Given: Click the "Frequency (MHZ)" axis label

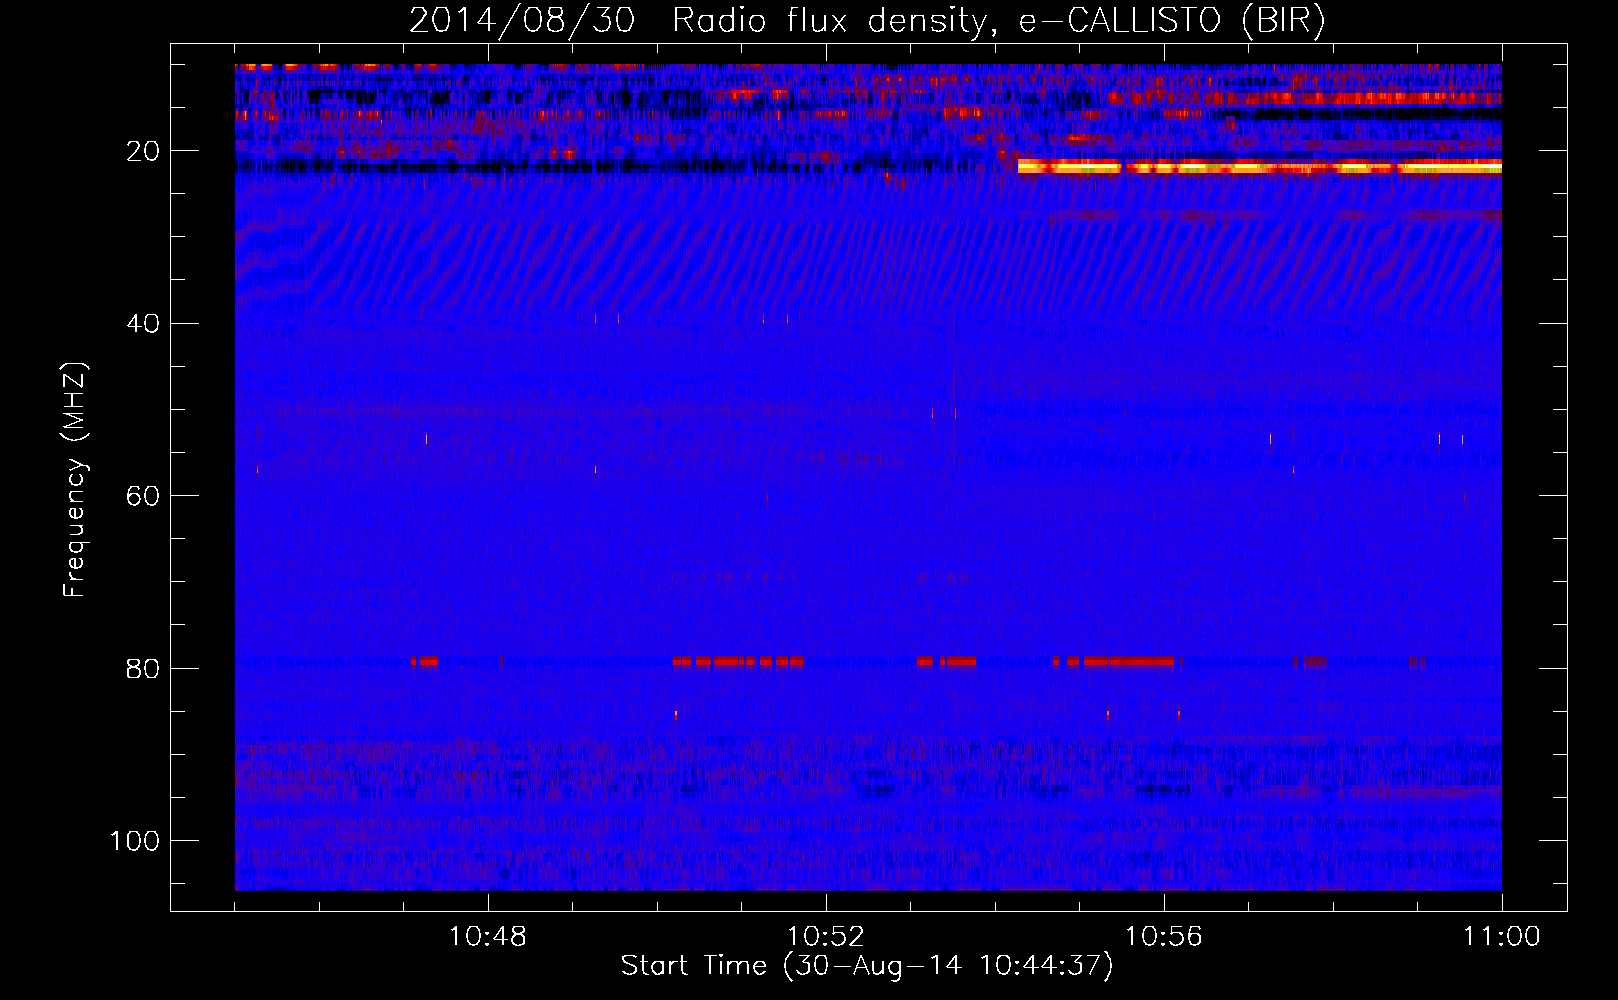Looking at the screenshot, I should [75, 479].
